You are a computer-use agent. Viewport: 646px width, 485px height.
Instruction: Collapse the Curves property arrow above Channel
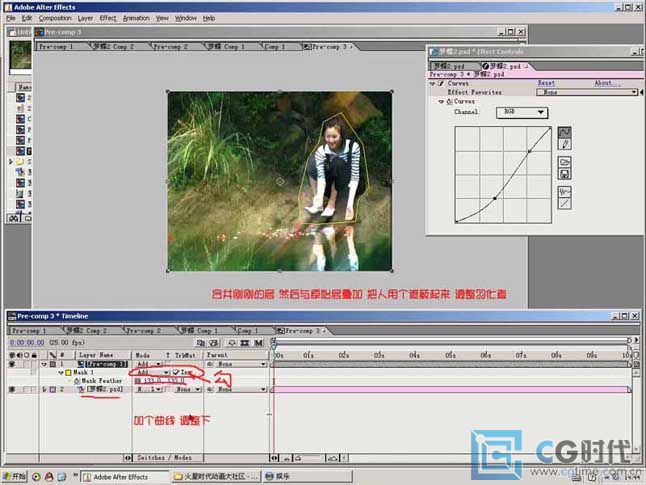(x=441, y=101)
